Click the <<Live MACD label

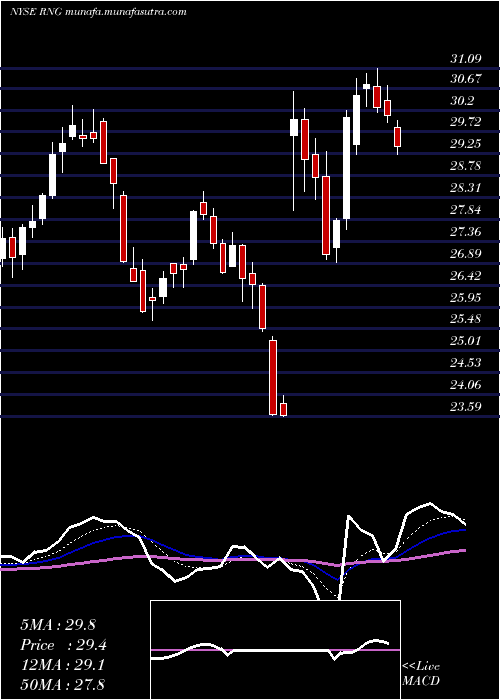tap(421, 673)
